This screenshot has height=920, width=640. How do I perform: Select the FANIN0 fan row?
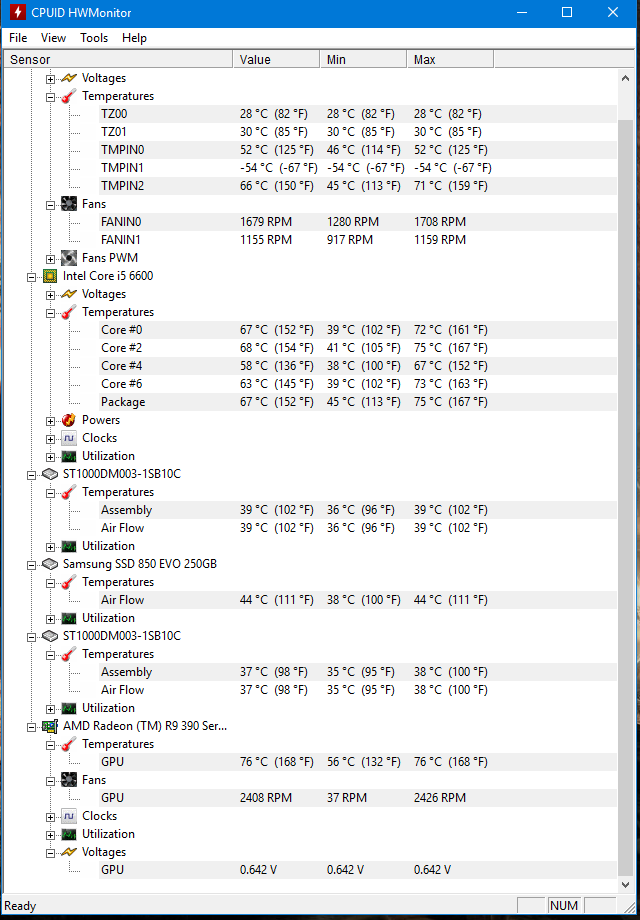tap(358, 222)
